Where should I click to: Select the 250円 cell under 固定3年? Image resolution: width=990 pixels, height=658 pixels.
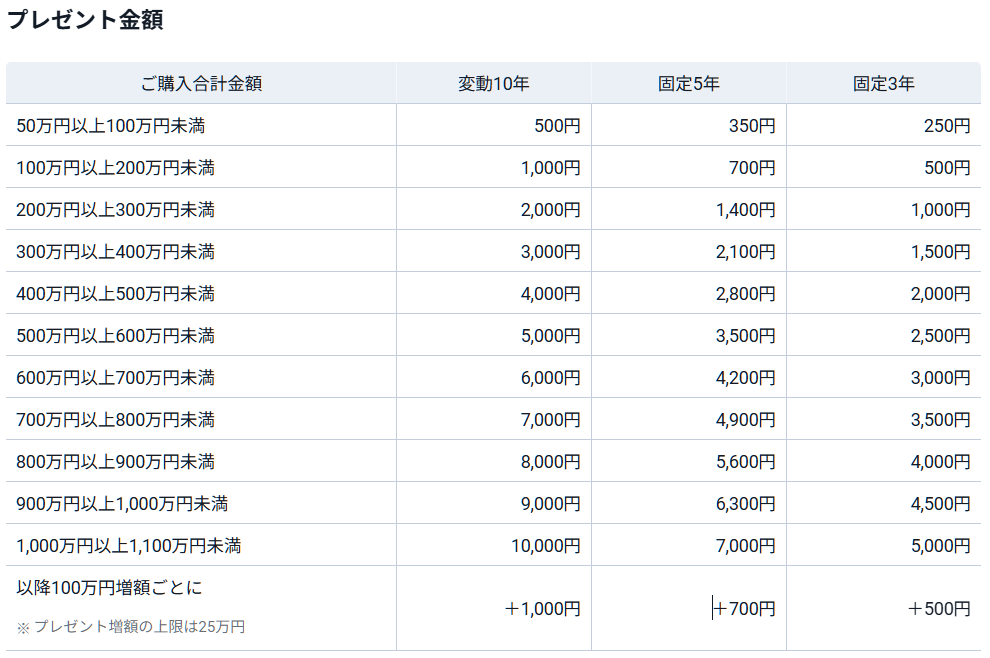pyautogui.click(x=947, y=126)
